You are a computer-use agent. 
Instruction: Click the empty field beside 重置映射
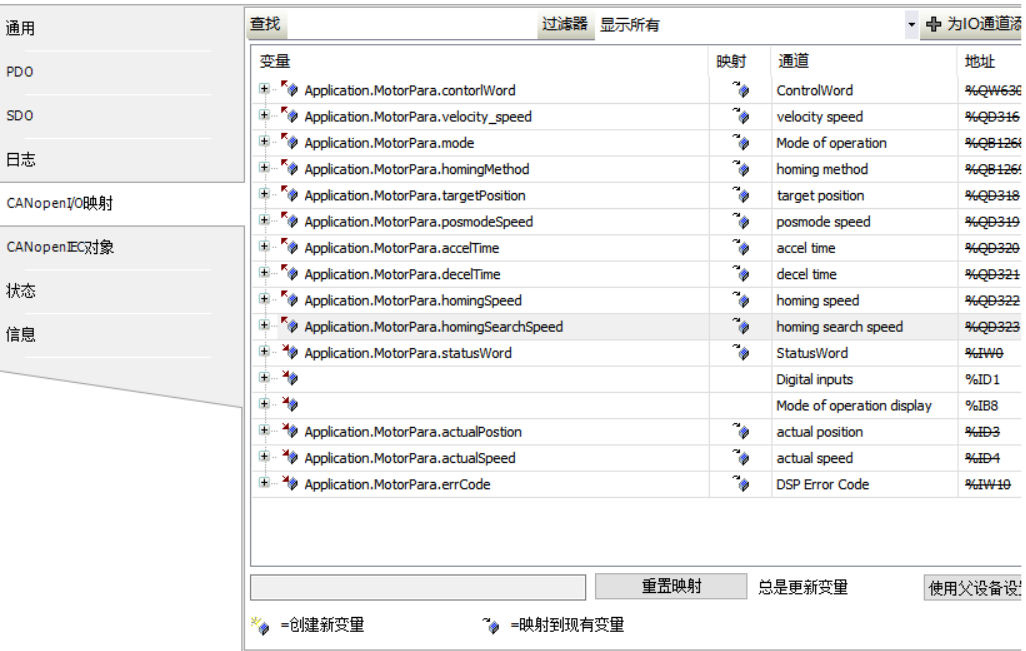coord(417,588)
